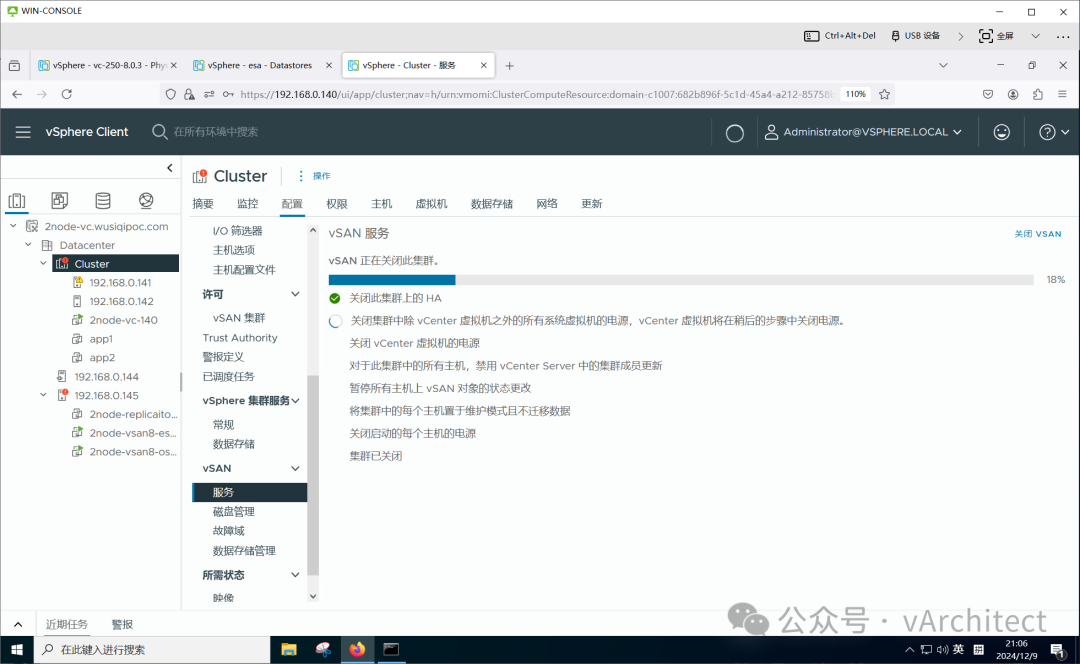
Task: Switch to Storage inventory view icon
Action: pos(103,200)
